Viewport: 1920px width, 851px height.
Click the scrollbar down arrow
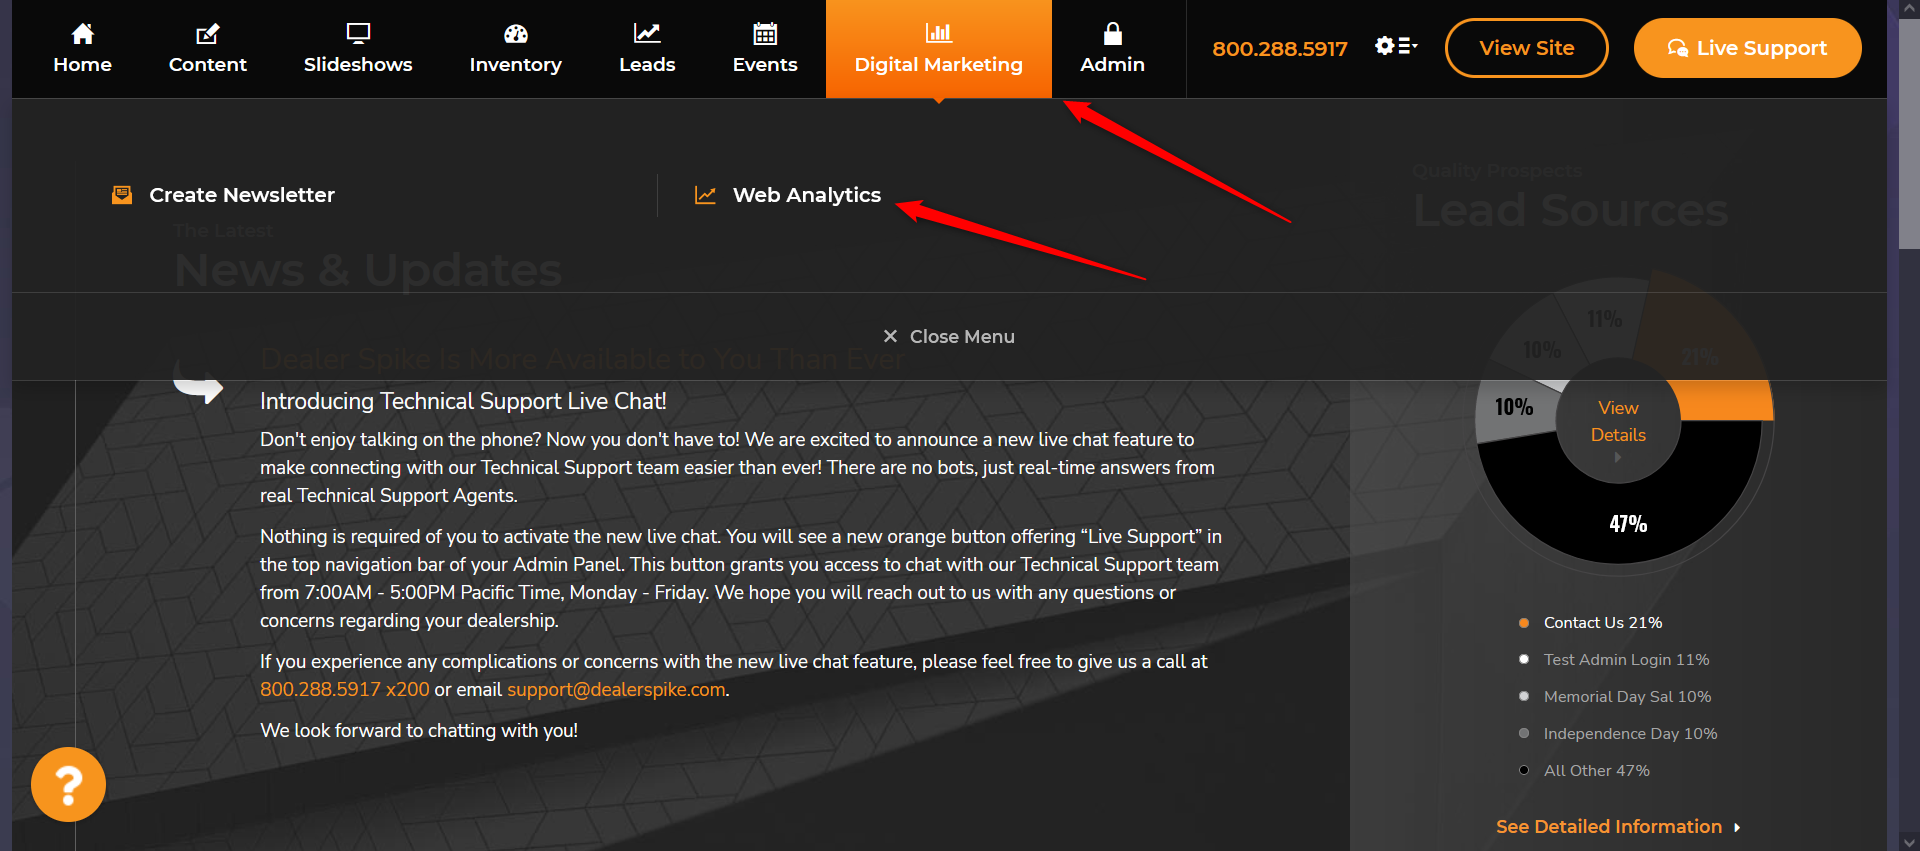point(1909,842)
